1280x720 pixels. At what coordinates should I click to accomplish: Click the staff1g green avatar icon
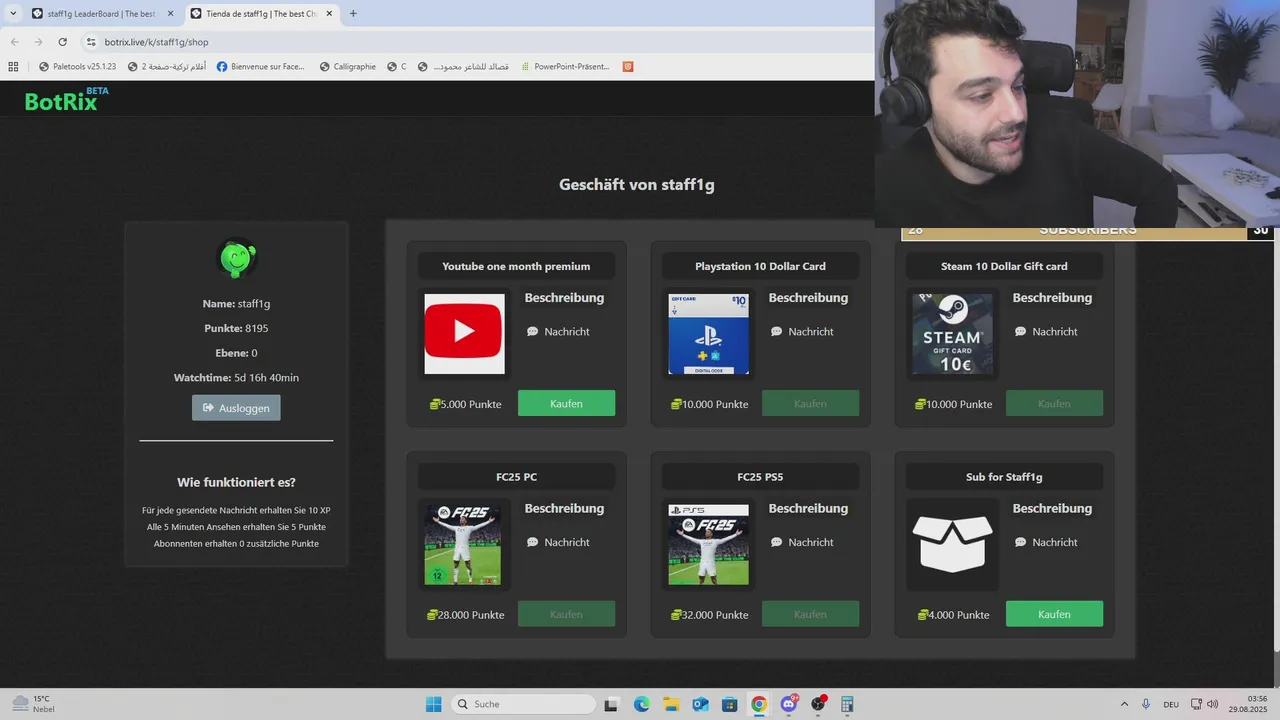(237, 259)
